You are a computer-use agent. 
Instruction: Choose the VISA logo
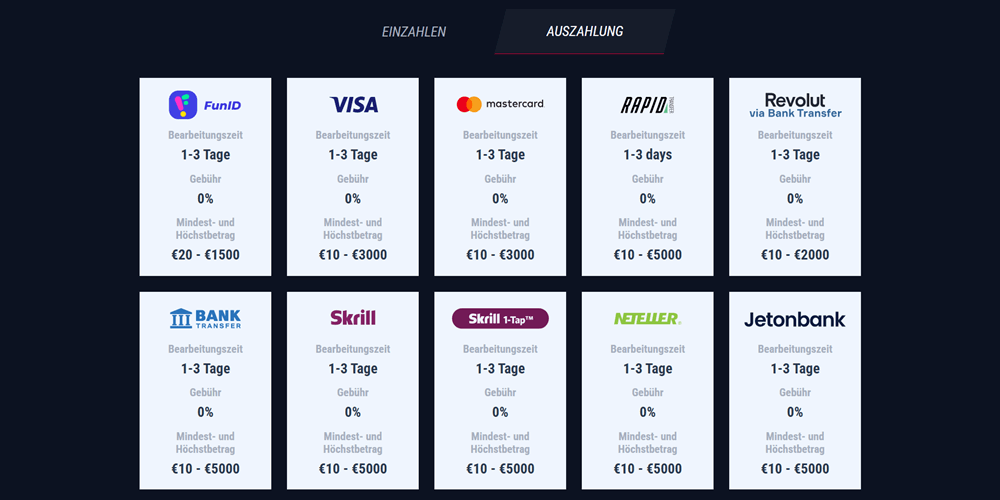pos(353,105)
